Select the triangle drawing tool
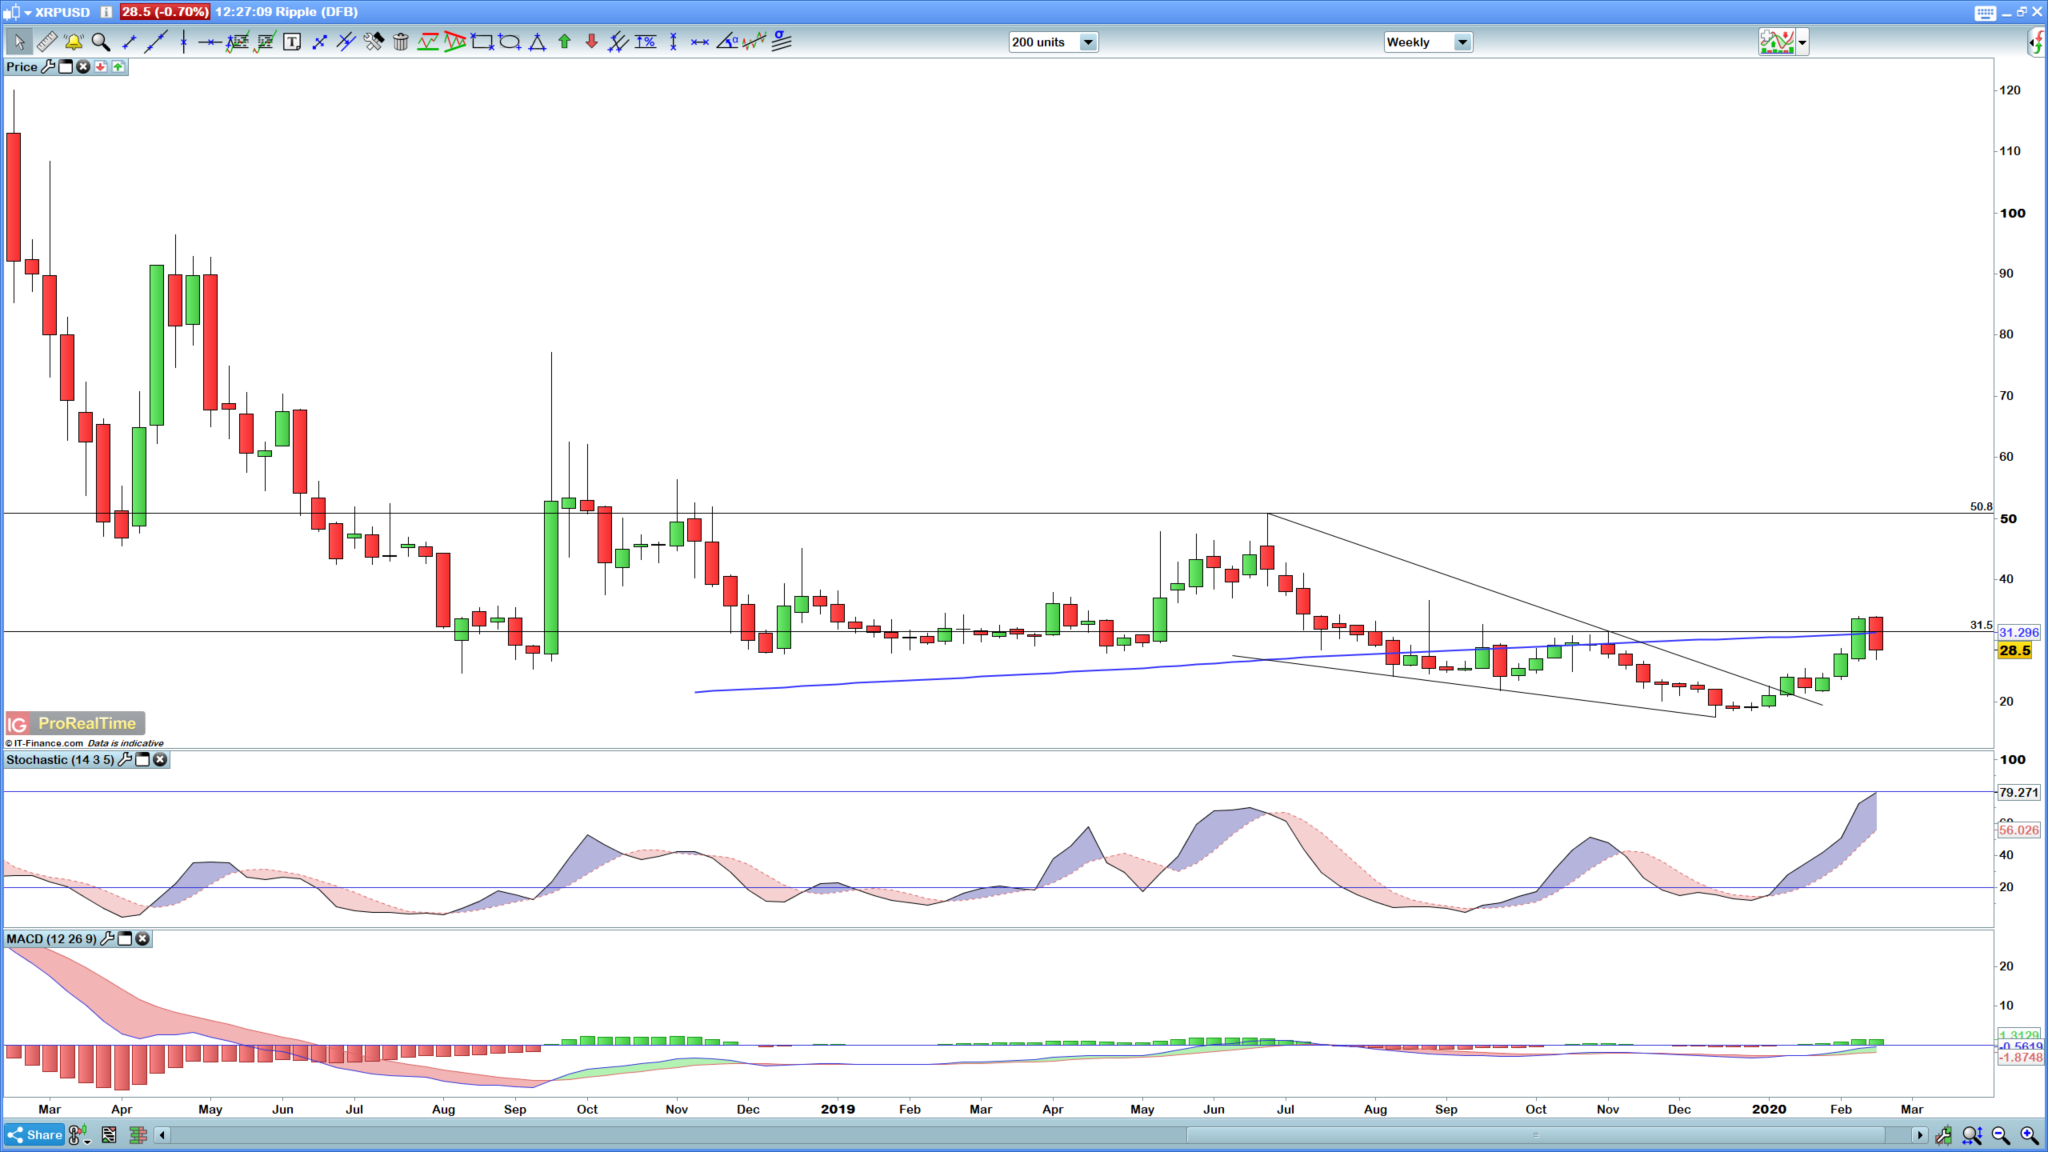The image size is (2048, 1152). click(x=537, y=42)
